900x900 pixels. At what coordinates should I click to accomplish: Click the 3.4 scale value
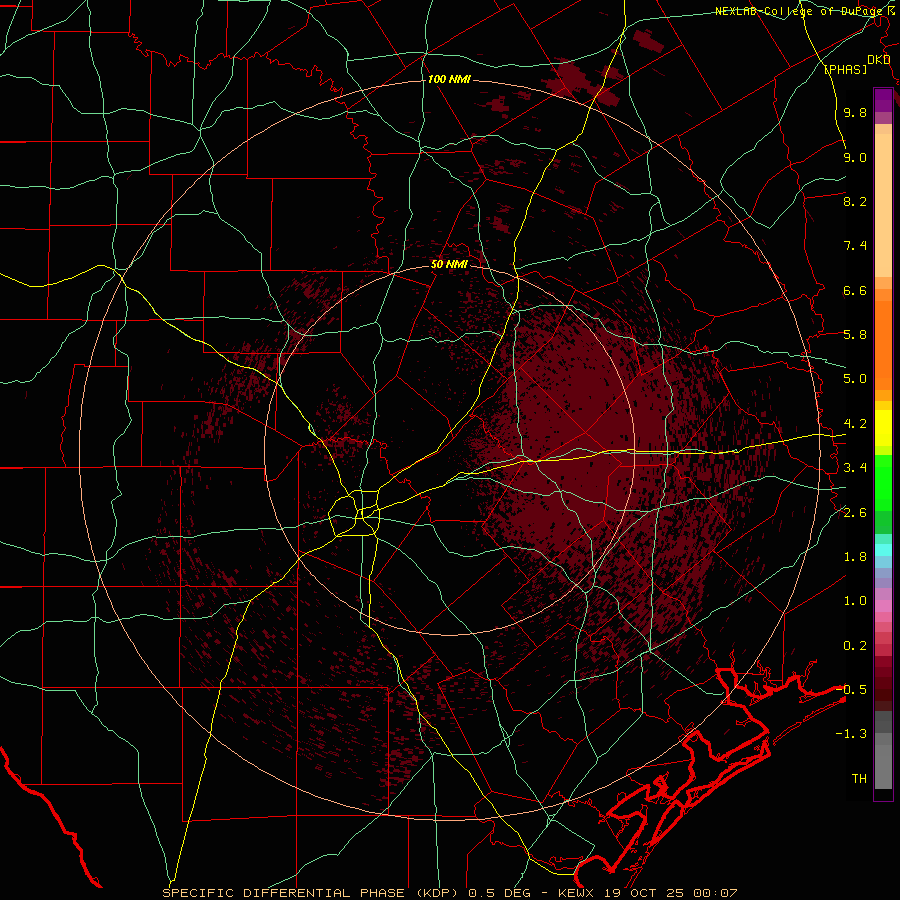(x=855, y=468)
